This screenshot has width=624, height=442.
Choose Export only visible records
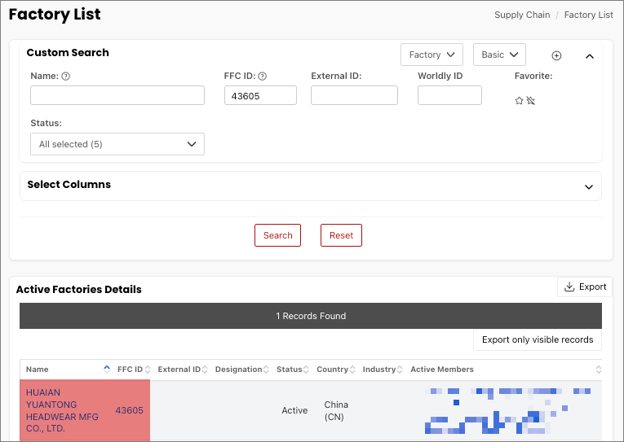[x=537, y=340]
